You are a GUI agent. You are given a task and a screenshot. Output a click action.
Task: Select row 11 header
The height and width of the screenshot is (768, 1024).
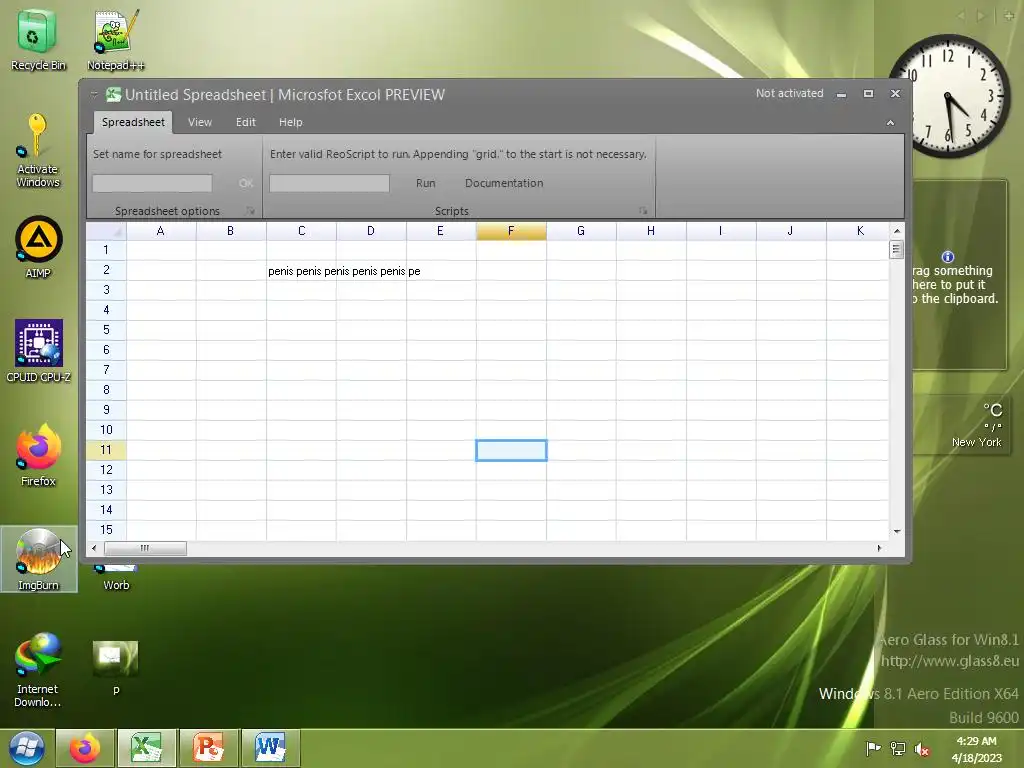[106, 450]
